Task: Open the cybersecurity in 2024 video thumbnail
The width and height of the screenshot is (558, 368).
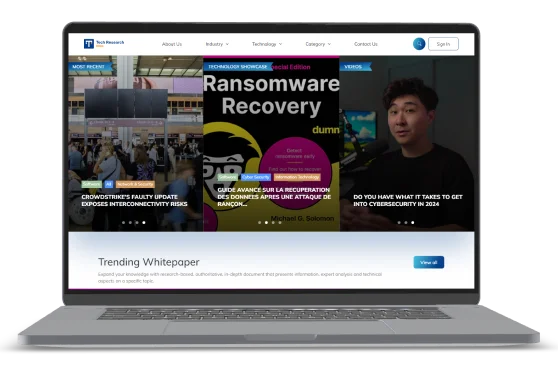Action: point(407,142)
